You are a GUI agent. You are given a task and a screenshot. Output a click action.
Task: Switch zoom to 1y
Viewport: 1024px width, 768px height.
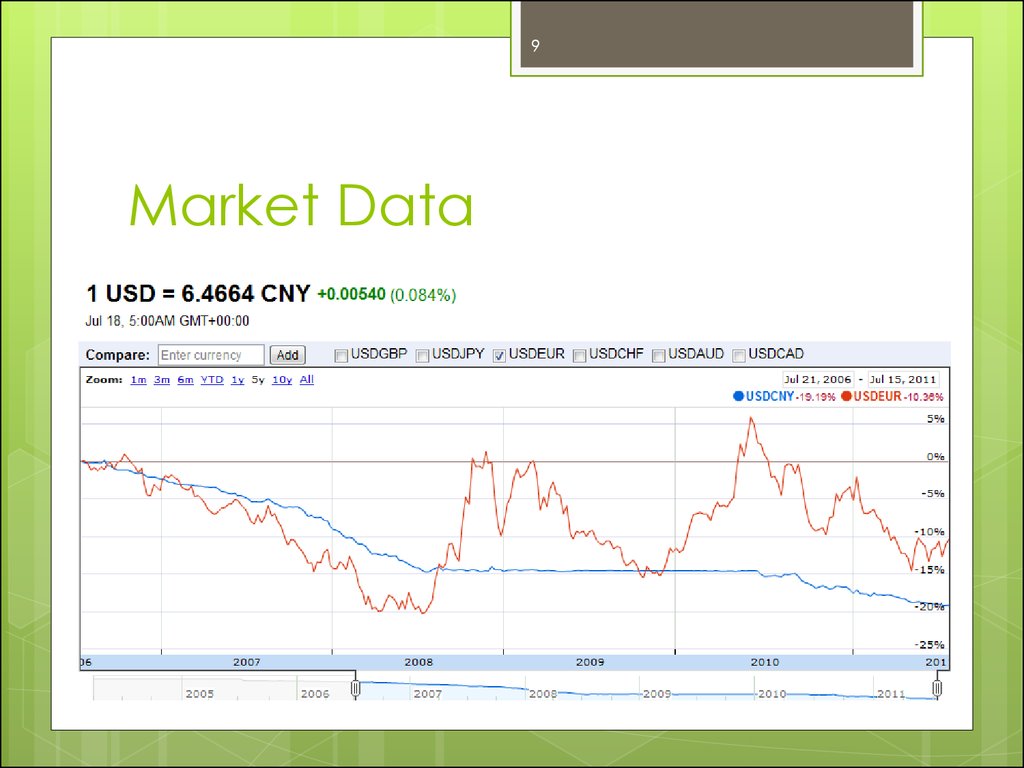tap(238, 379)
